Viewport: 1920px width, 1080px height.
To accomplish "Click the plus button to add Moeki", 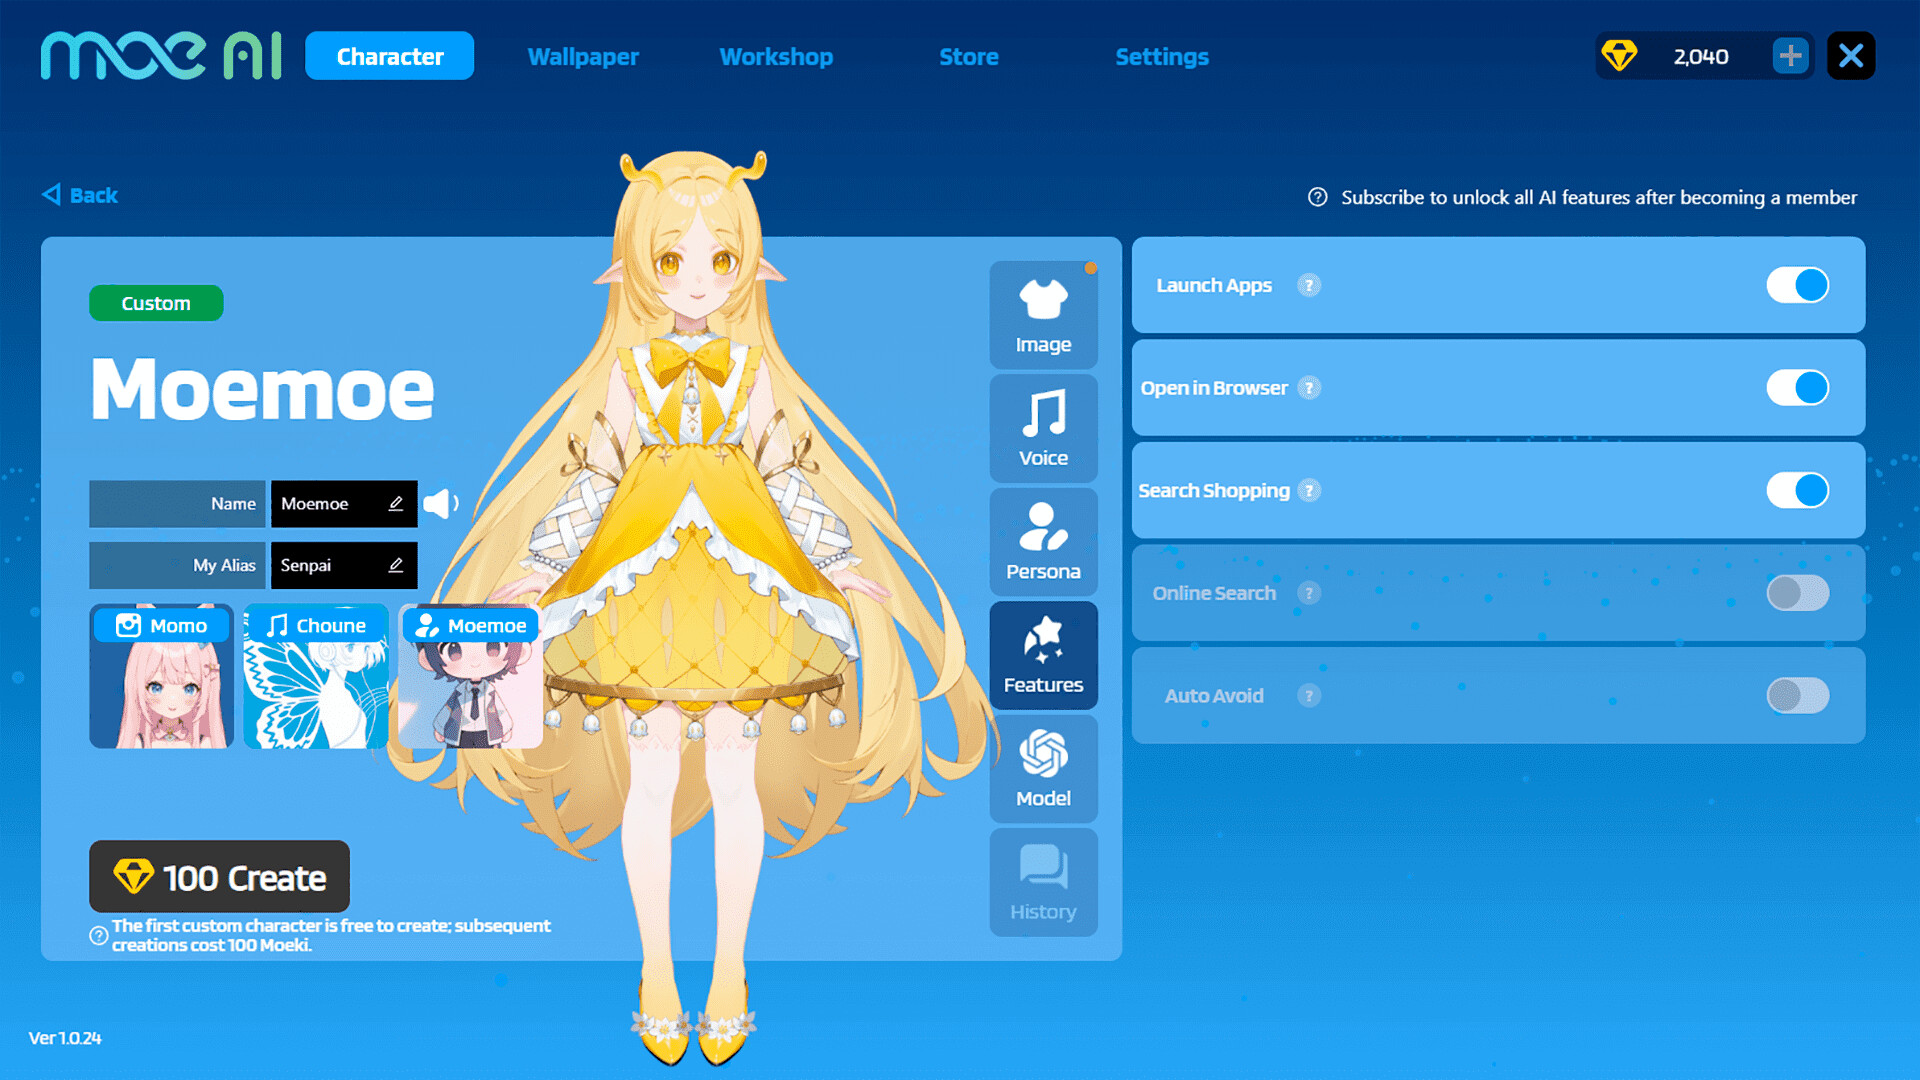I will (x=1790, y=56).
